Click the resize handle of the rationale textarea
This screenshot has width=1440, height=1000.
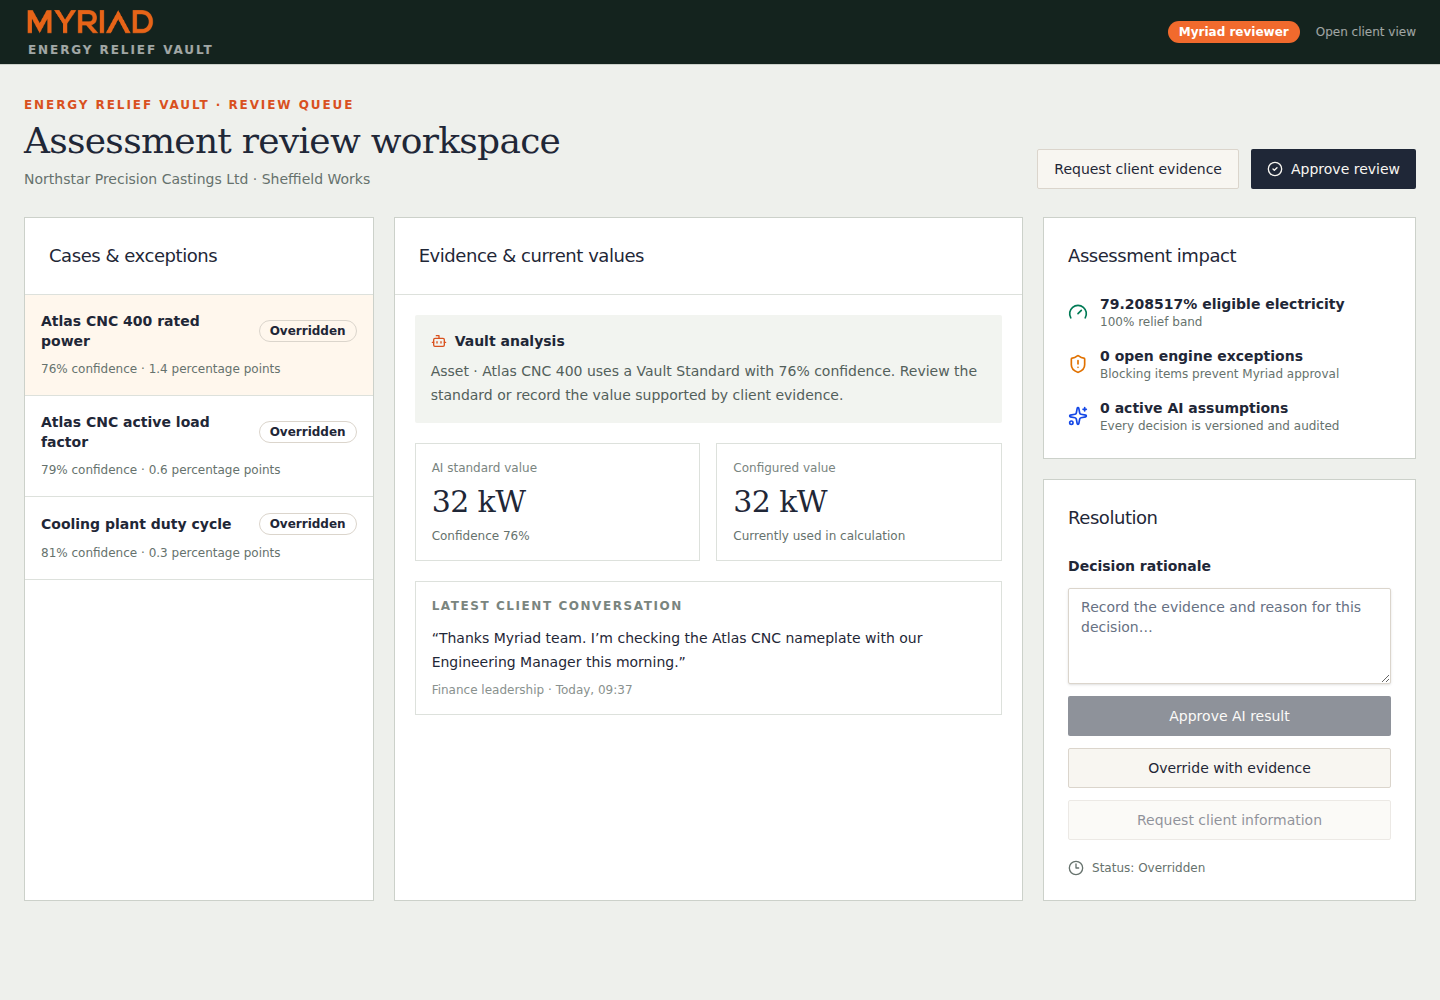1385,678
